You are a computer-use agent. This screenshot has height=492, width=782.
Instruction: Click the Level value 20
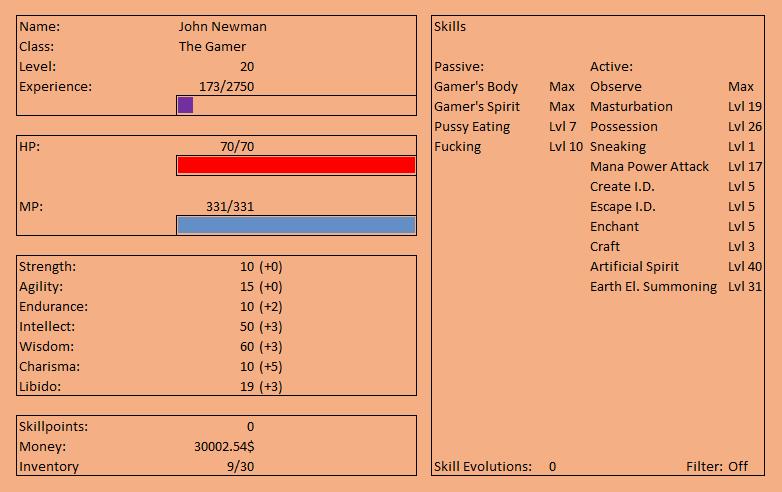247,66
